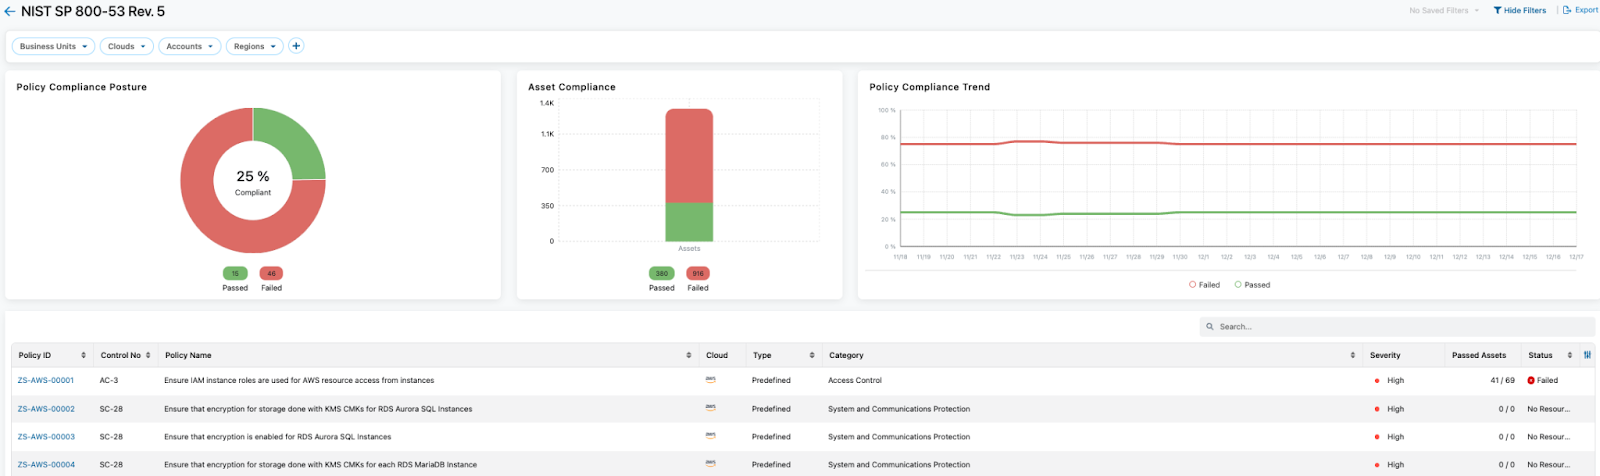Click the Failed status in ZS-AWS-00001 row
Image resolution: width=1600 pixels, height=476 pixels.
pos(1543,381)
